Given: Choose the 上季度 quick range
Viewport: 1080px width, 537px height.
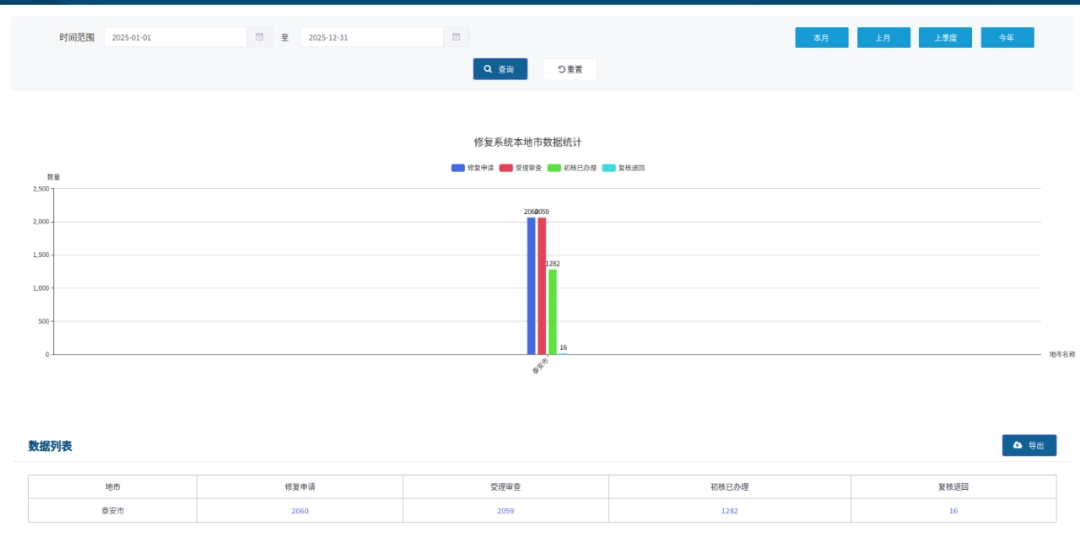Looking at the screenshot, I should (945, 38).
